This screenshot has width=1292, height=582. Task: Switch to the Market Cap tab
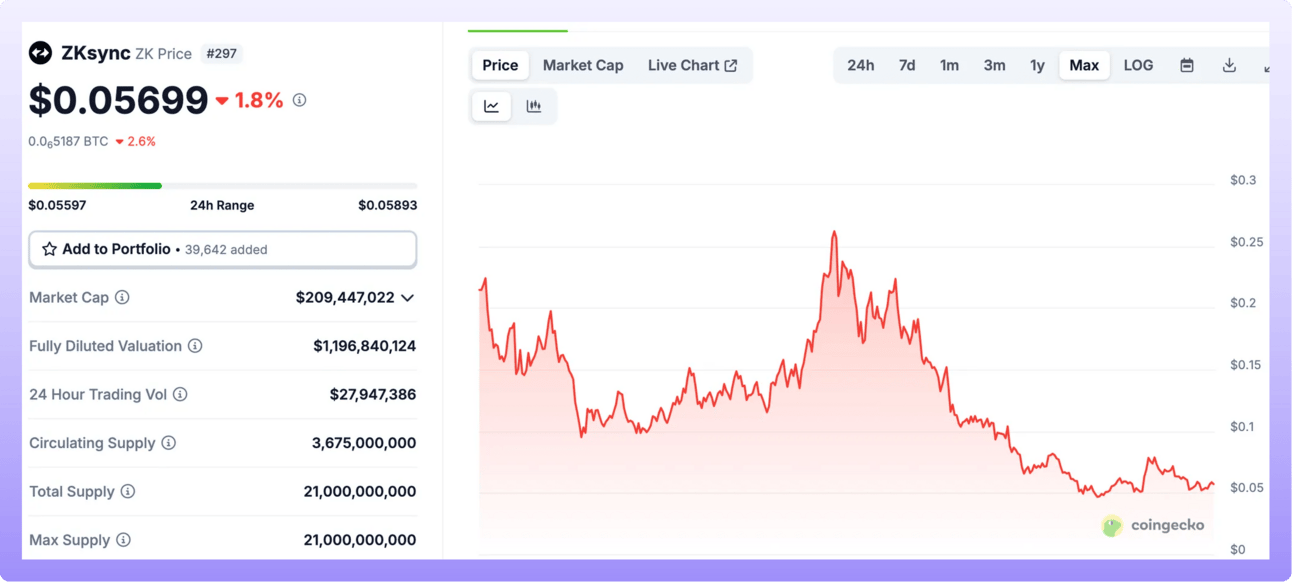point(583,65)
